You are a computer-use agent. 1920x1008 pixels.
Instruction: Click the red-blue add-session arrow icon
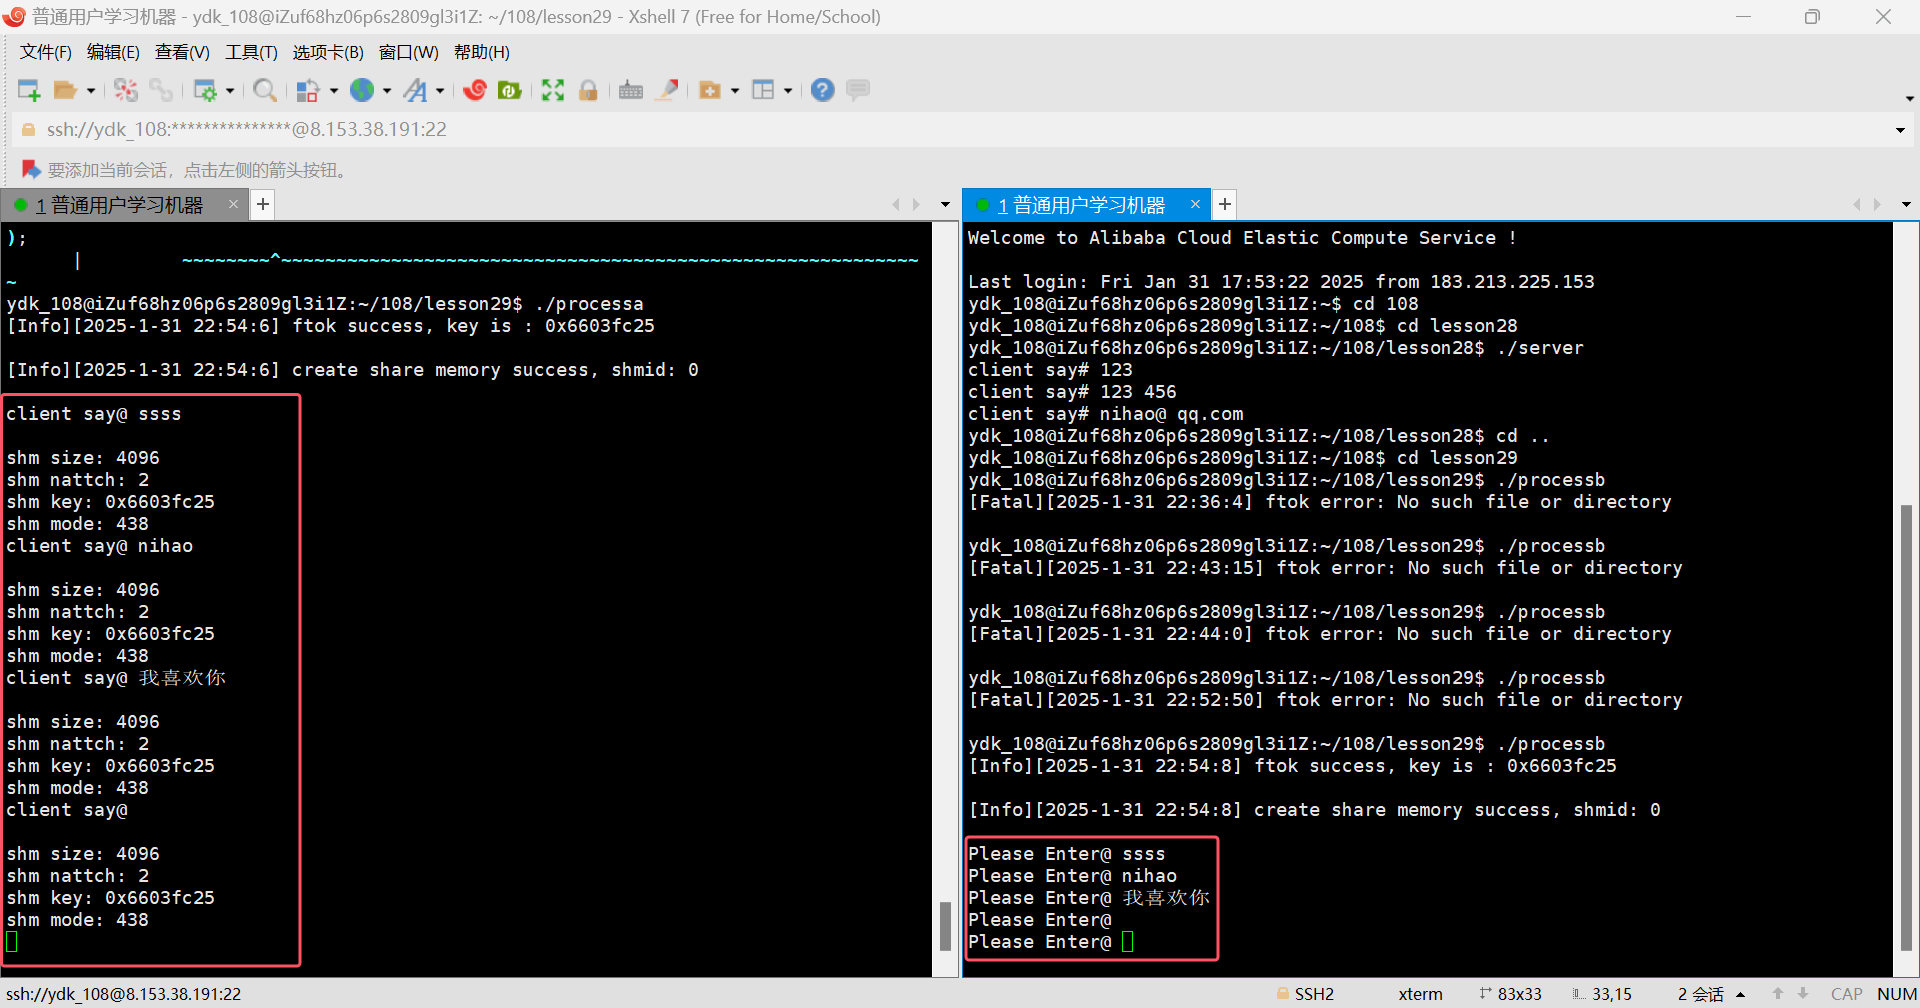(x=30, y=169)
